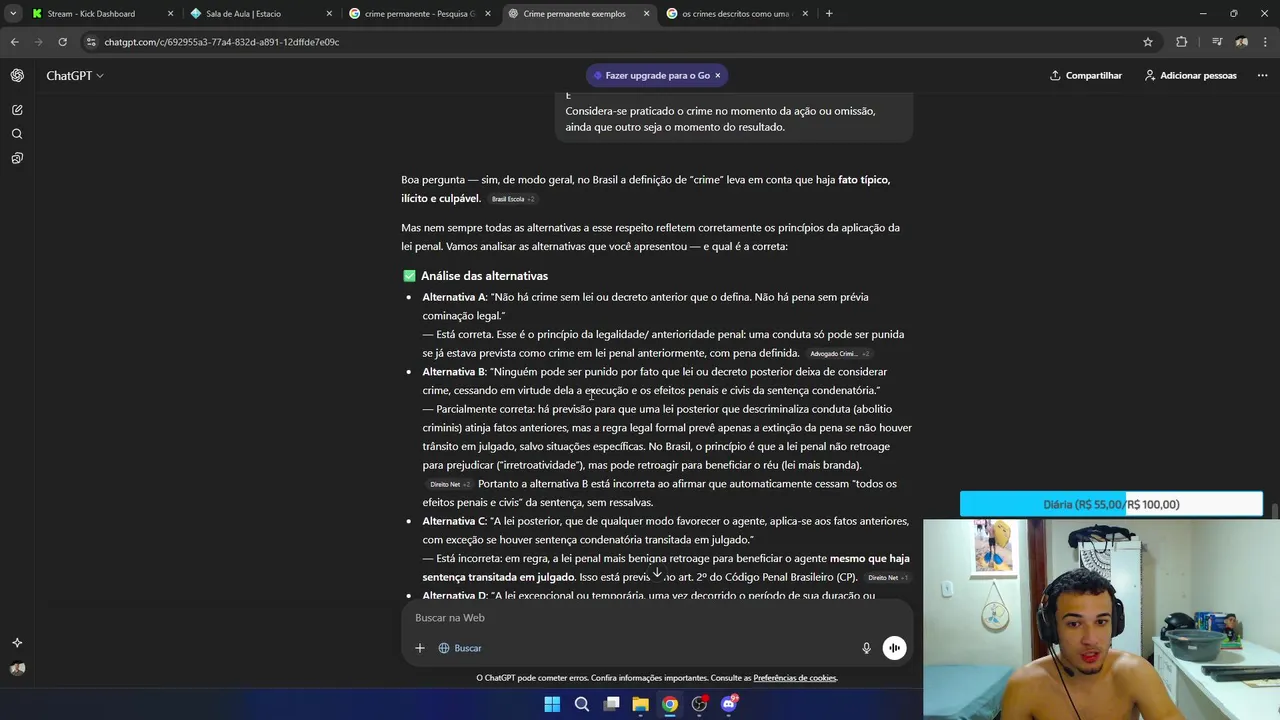View site information icon in address bar
The width and height of the screenshot is (1280, 720).
click(92, 42)
